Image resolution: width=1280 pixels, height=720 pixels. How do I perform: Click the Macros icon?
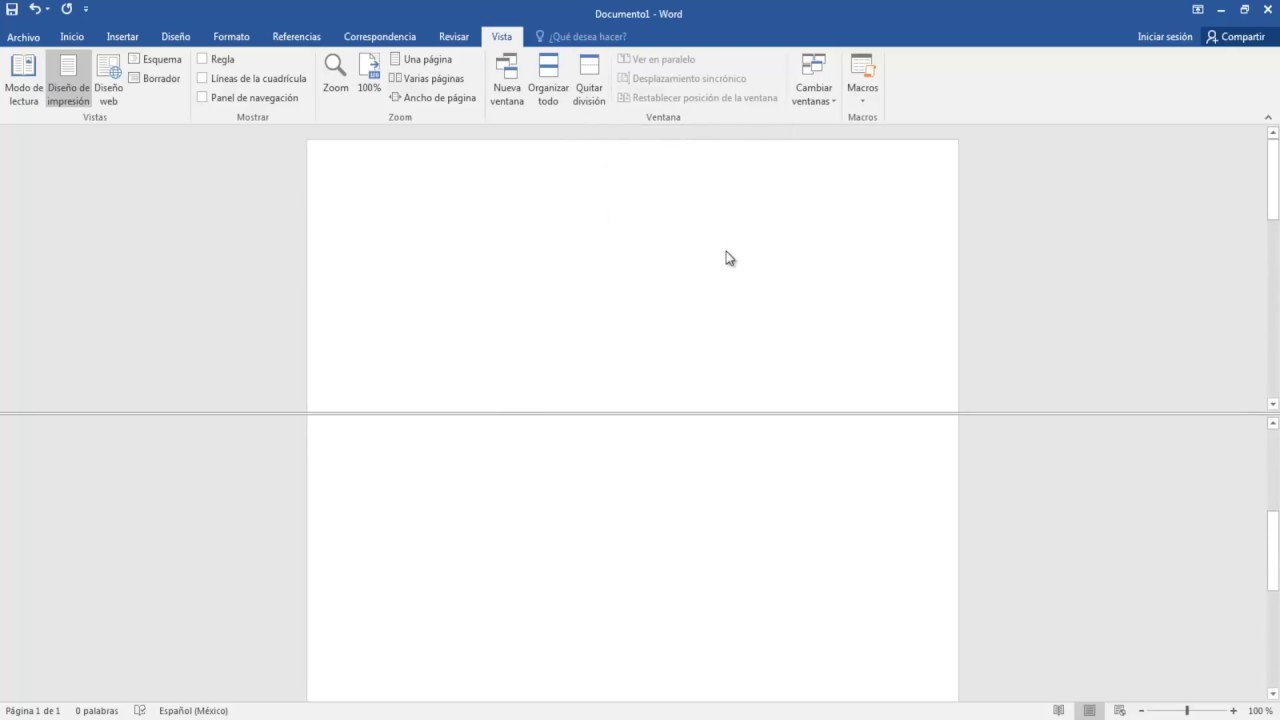pyautogui.click(x=862, y=66)
